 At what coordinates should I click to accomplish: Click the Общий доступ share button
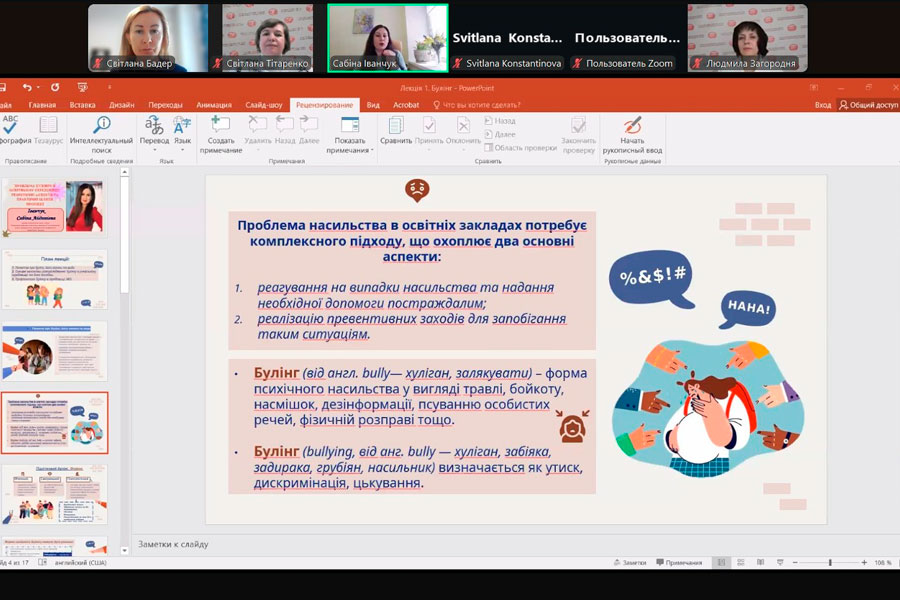point(868,104)
